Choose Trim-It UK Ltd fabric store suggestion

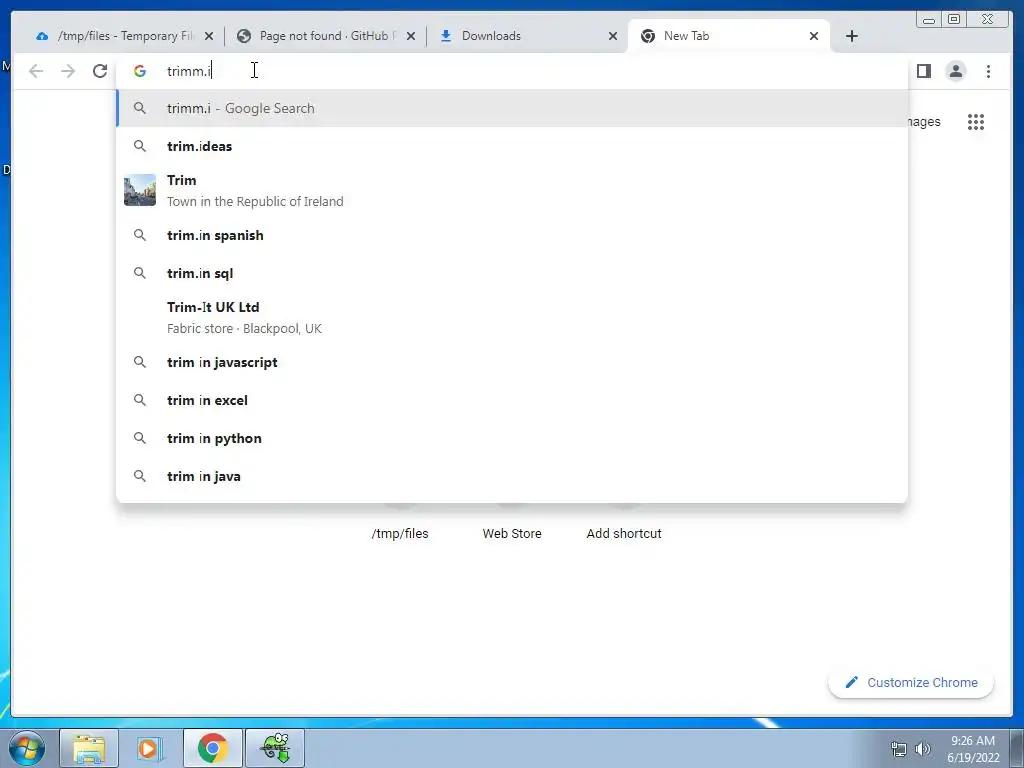(x=512, y=317)
